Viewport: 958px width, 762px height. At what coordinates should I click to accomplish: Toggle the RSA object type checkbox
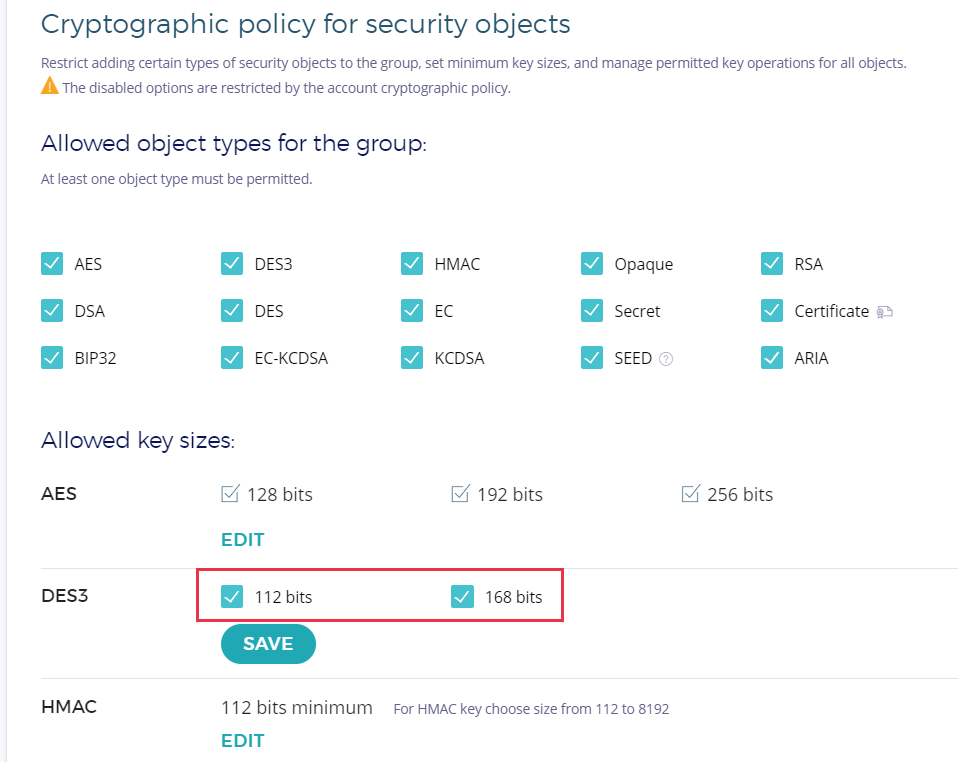[772, 264]
